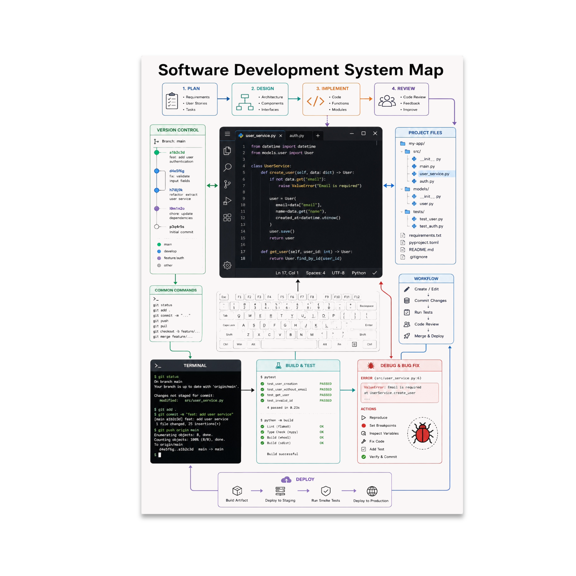Viewport: 576px width, 576px height.
Task: Click the wrench icon beside Fix Code
Action: (363, 441)
